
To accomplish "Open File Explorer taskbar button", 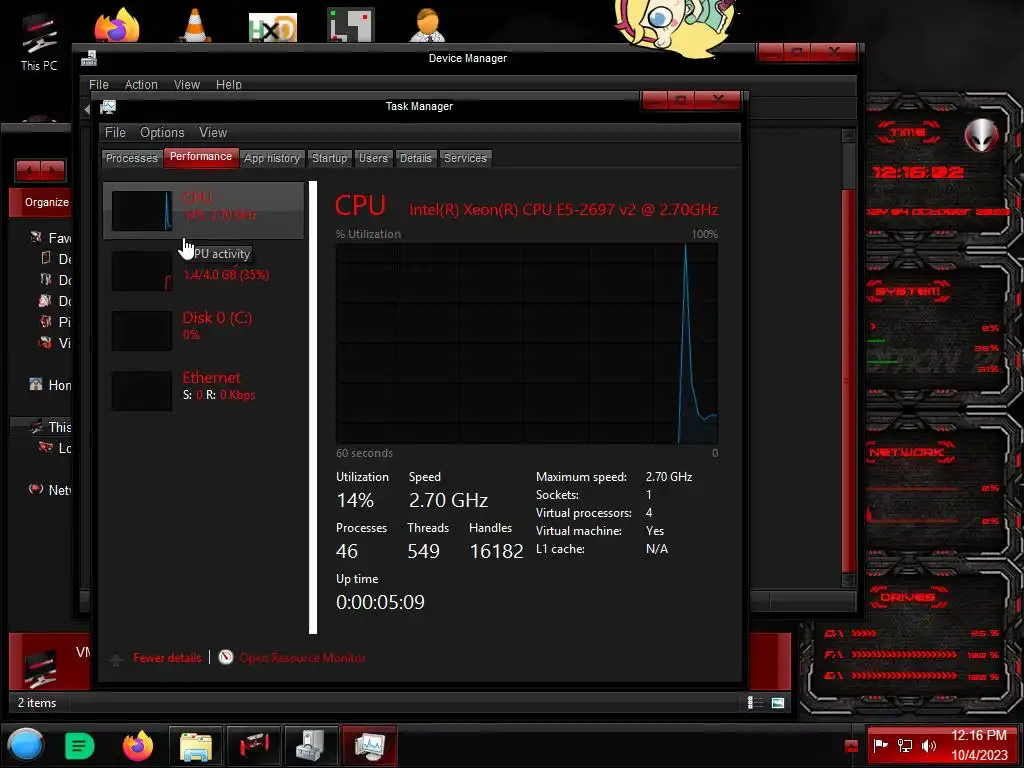I will click(196, 746).
